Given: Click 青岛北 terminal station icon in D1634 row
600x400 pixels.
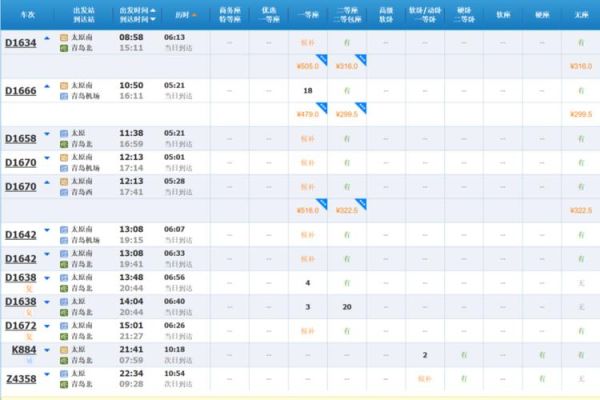Looking at the screenshot, I should click(x=64, y=48).
